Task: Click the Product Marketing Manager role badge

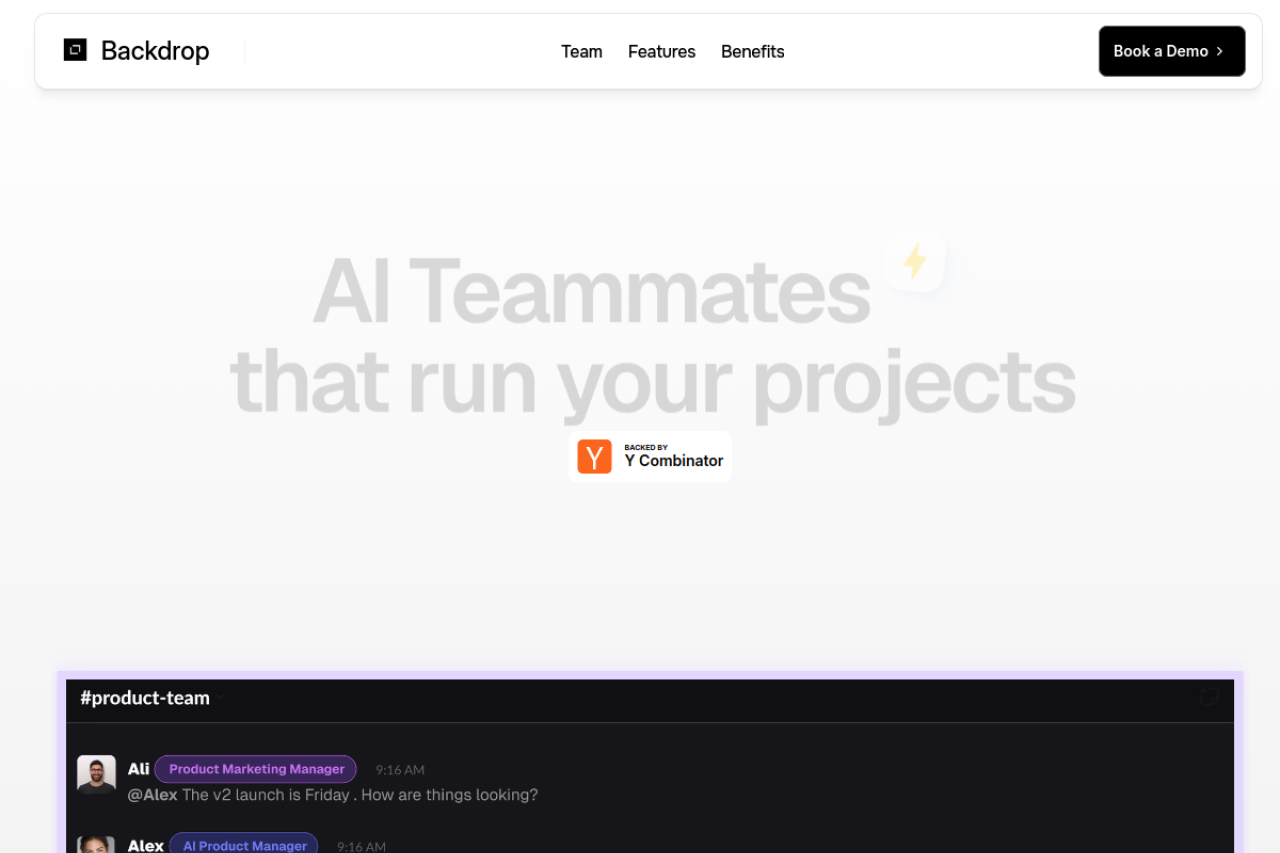Action: 256,769
